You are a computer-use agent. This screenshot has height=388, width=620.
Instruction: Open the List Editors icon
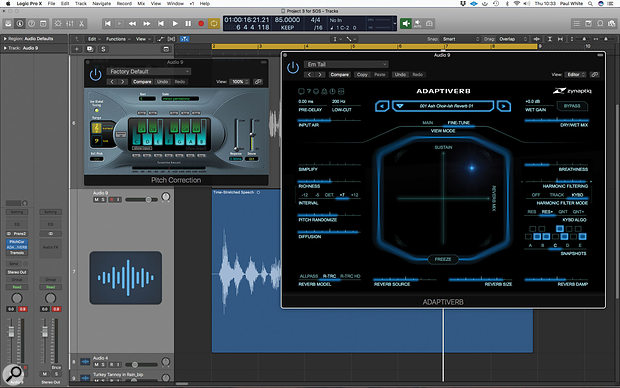tap(577, 24)
